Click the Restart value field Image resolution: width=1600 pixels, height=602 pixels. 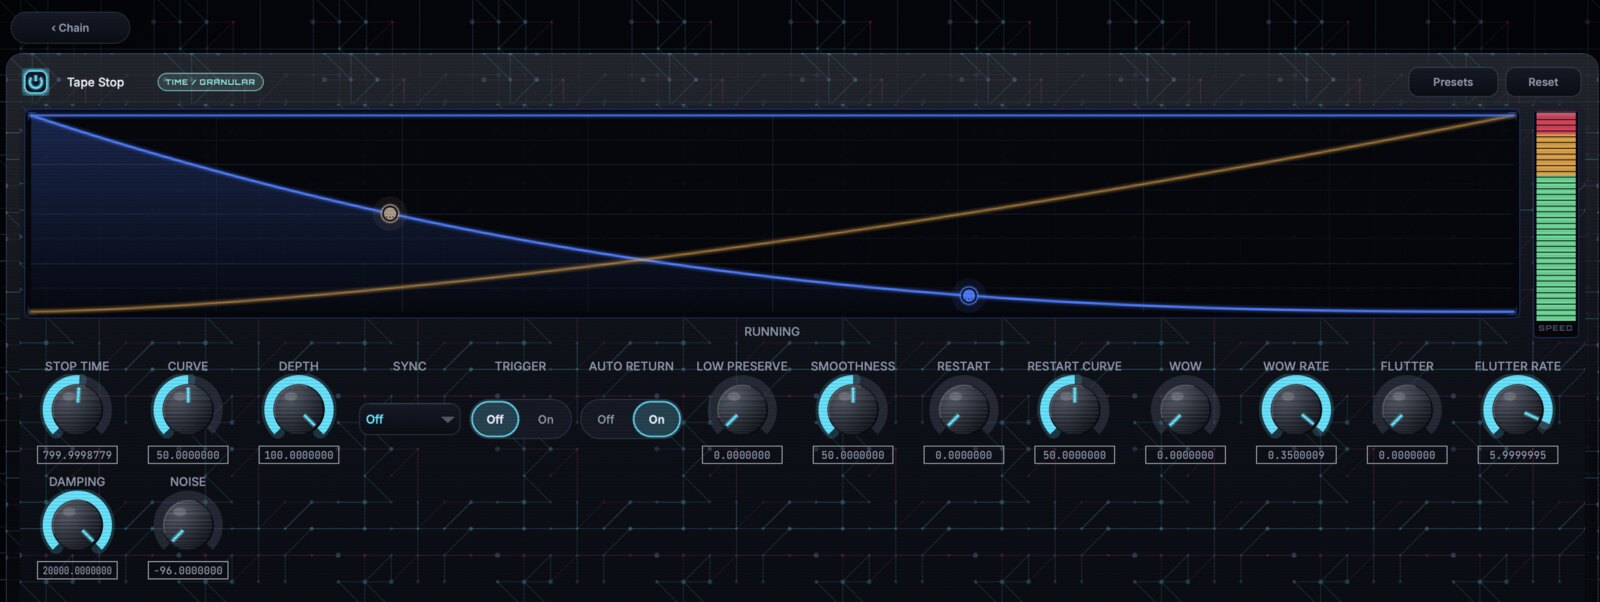pos(964,455)
